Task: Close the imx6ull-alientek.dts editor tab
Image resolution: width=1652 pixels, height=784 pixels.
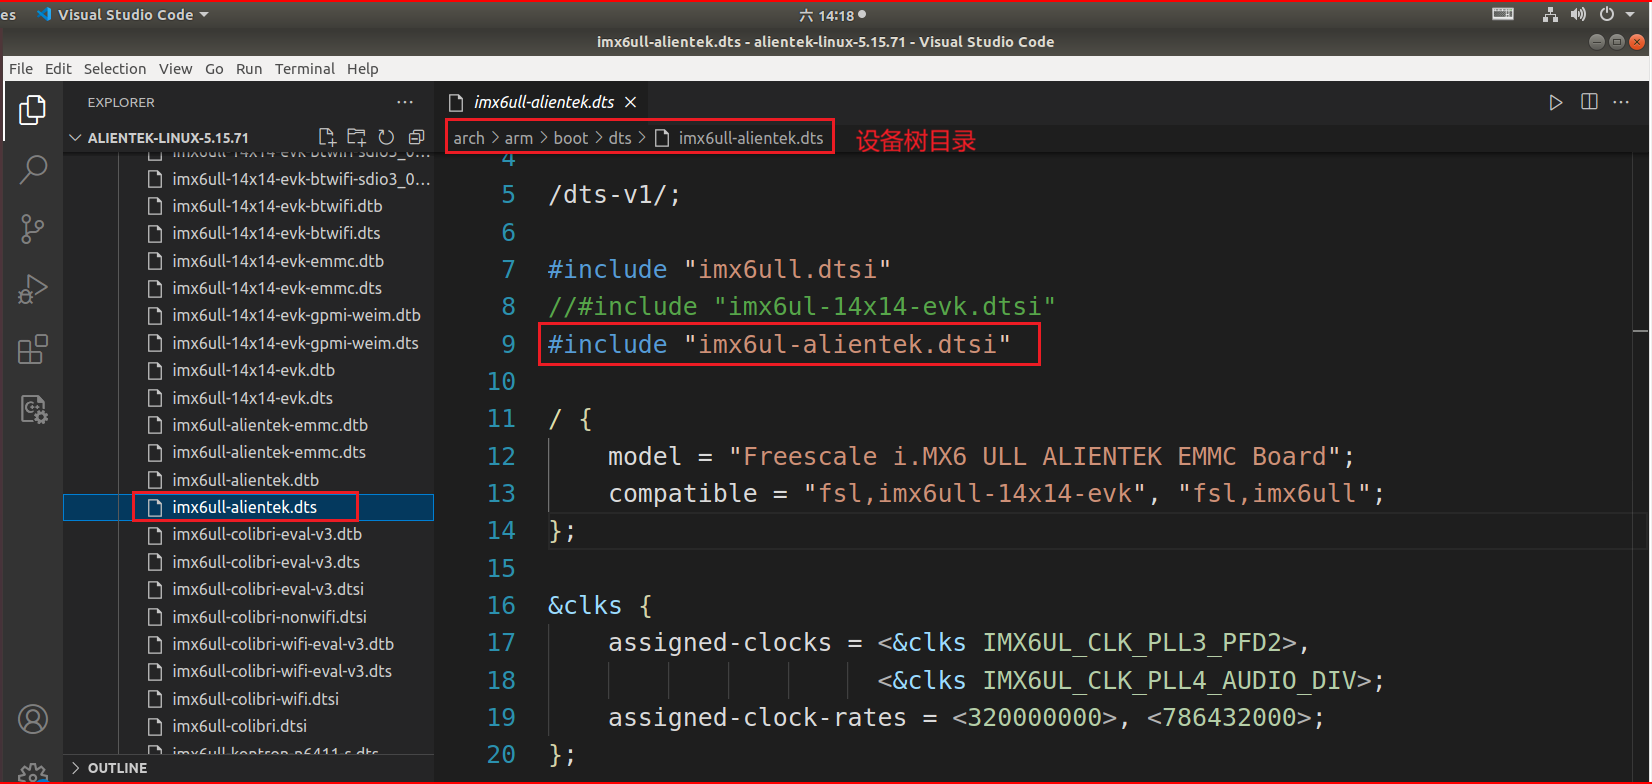Action: pos(630,102)
